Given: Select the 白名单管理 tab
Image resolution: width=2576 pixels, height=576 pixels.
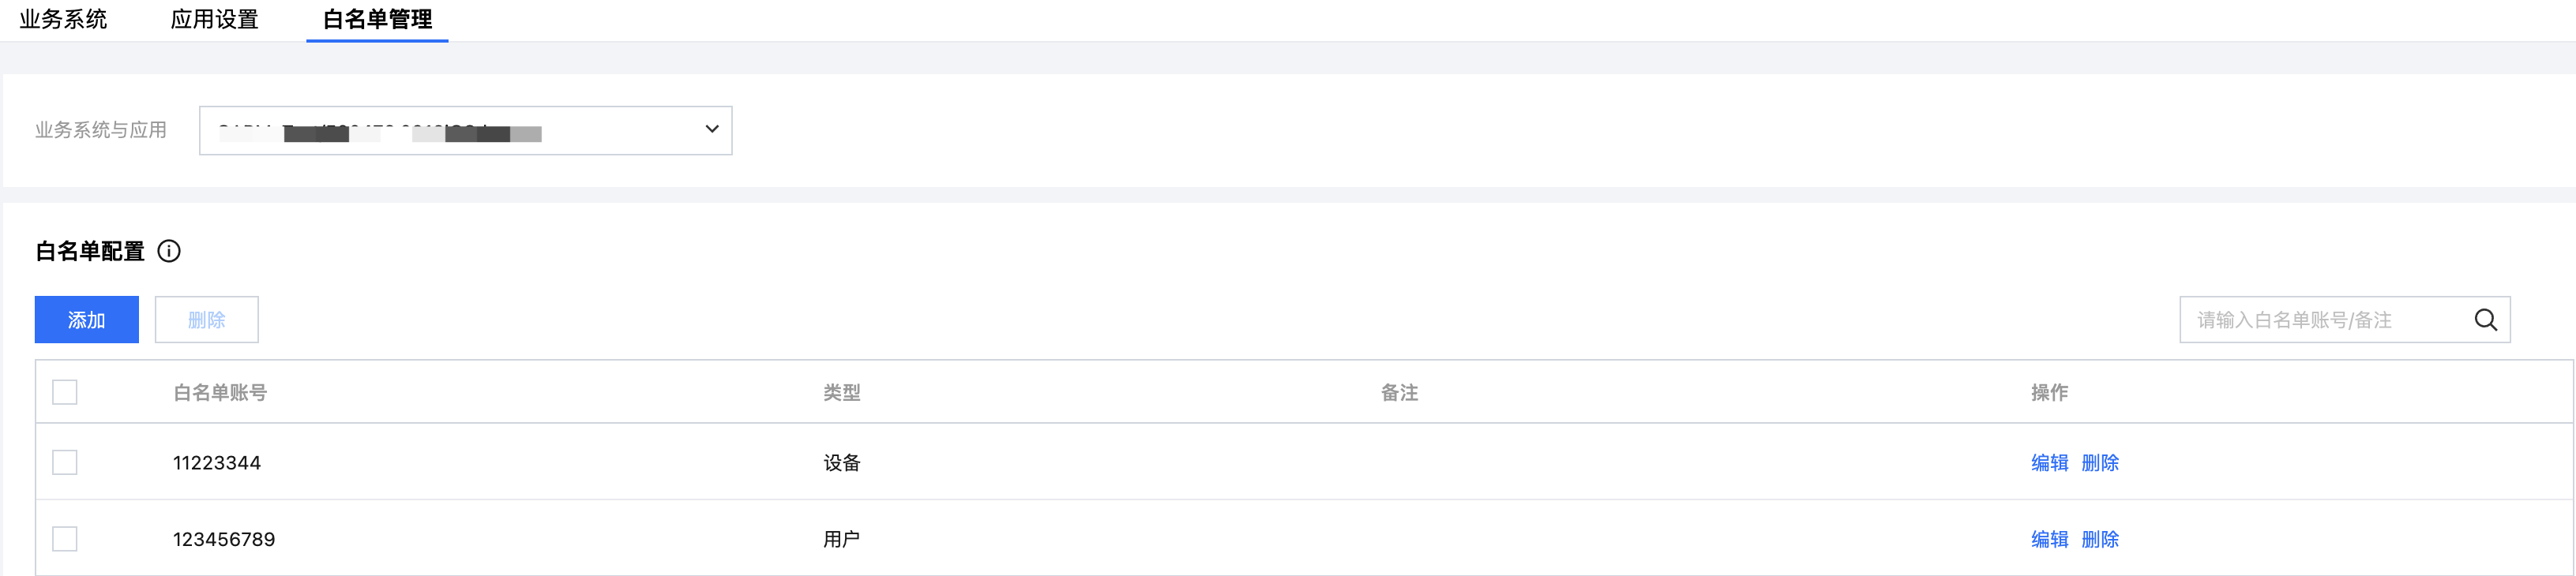Looking at the screenshot, I should pyautogui.click(x=377, y=19).
